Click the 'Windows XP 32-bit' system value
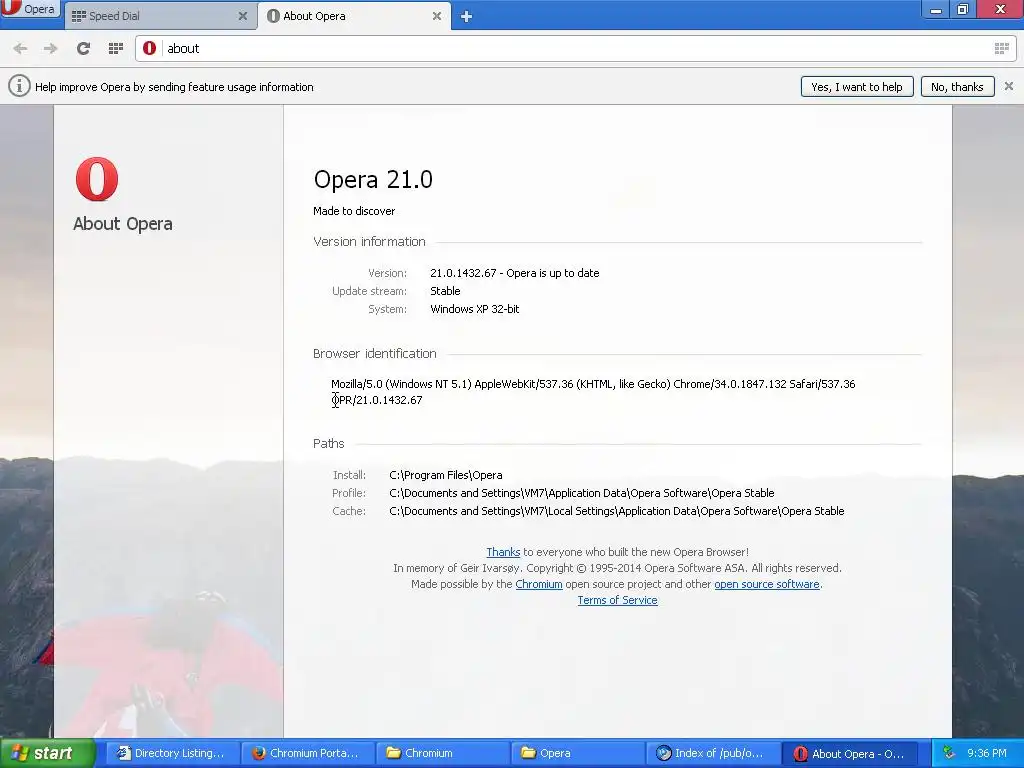The image size is (1024, 768). (475, 309)
